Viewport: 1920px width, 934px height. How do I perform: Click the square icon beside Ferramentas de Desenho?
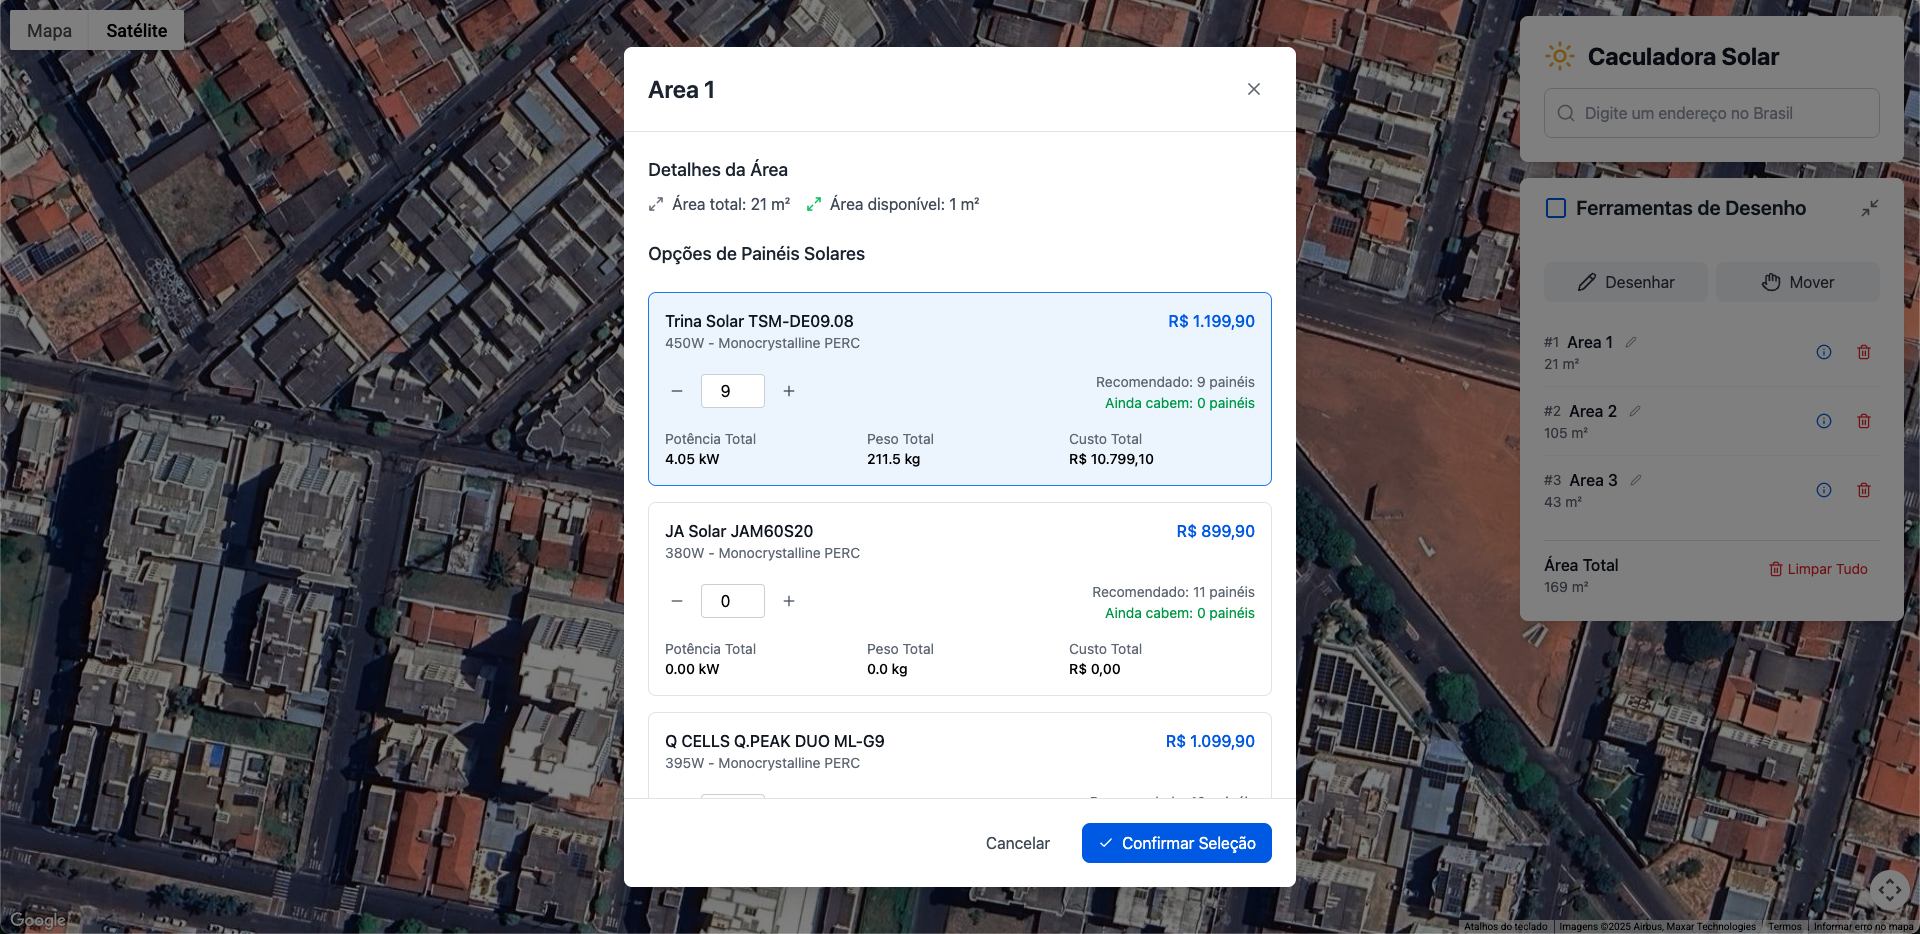click(1556, 208)
